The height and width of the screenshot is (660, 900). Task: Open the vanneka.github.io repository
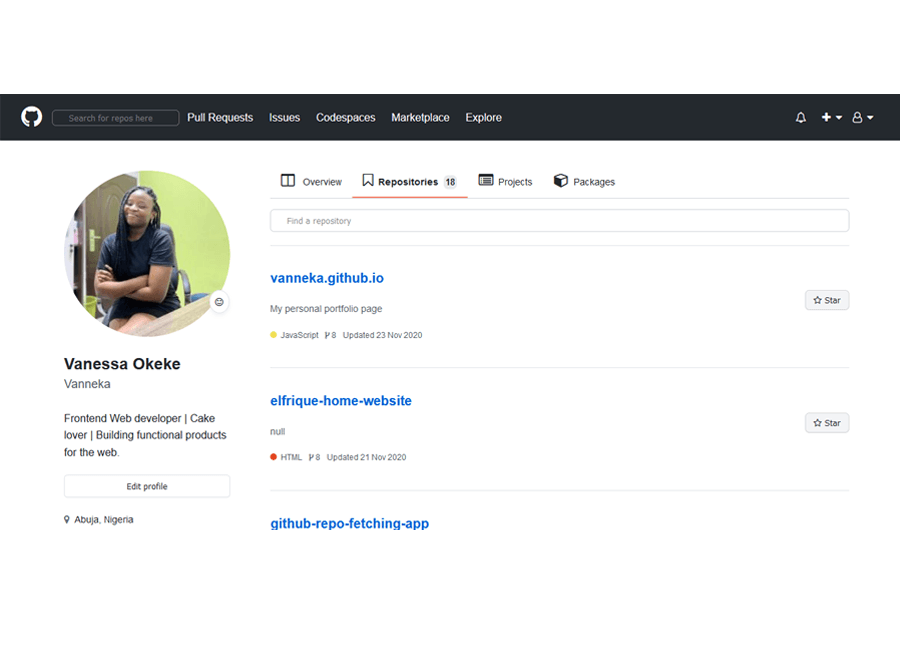[327, 278]
